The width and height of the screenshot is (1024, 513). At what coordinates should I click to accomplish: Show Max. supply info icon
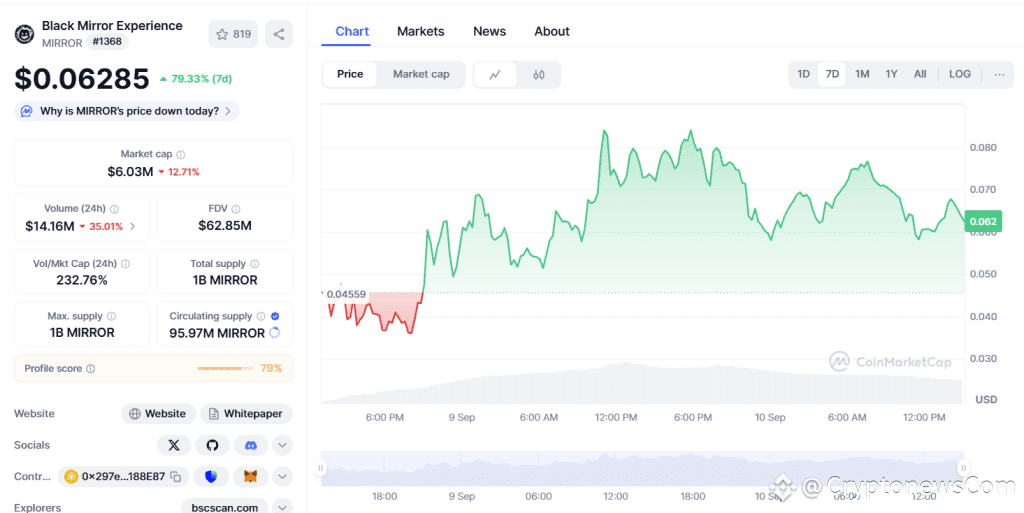click(x=112, y=317)
